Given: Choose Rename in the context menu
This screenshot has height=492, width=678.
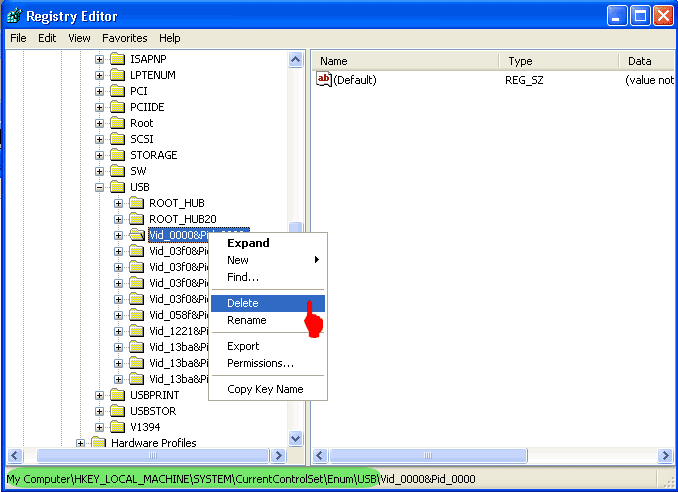Looking at the screenshot, I should pos(268,320).
